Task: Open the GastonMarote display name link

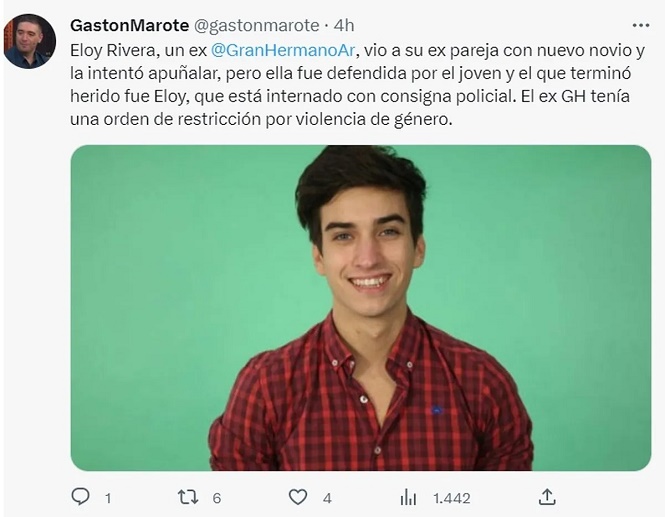Action: (129, 25)
